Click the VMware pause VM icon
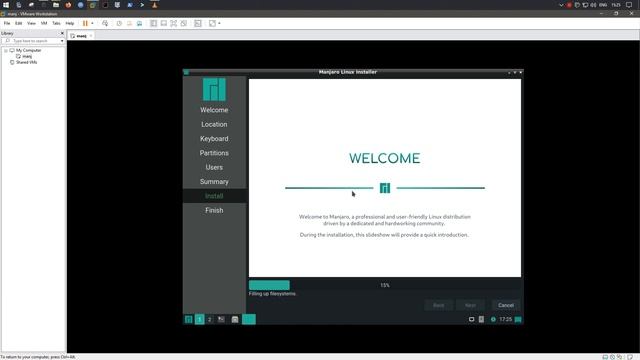The image size is (640, 360). coord(85,23)
